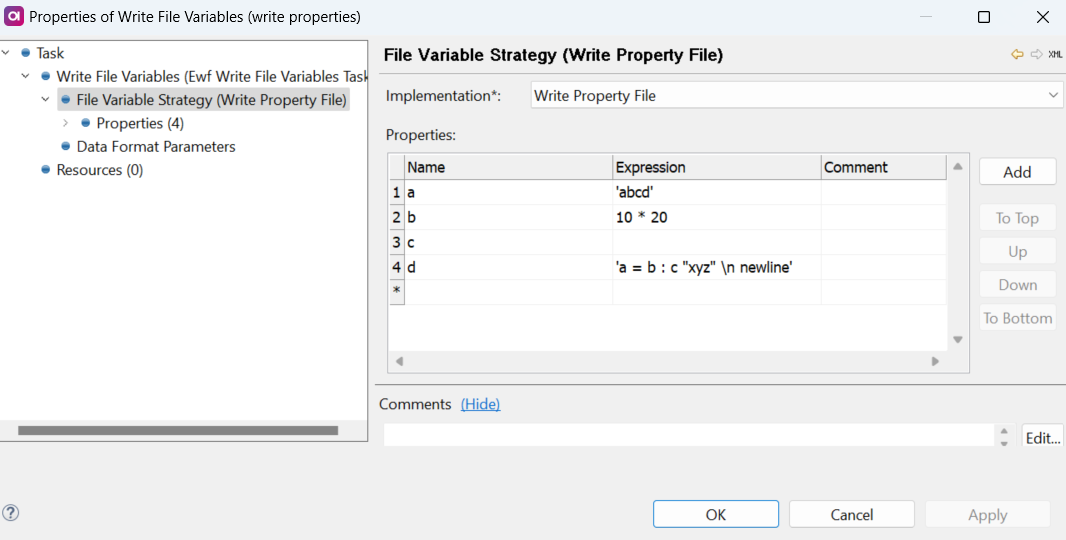Click the Add property button
The width and height of the screenshot is (1066, 540).
click(x=1017, y=172)
